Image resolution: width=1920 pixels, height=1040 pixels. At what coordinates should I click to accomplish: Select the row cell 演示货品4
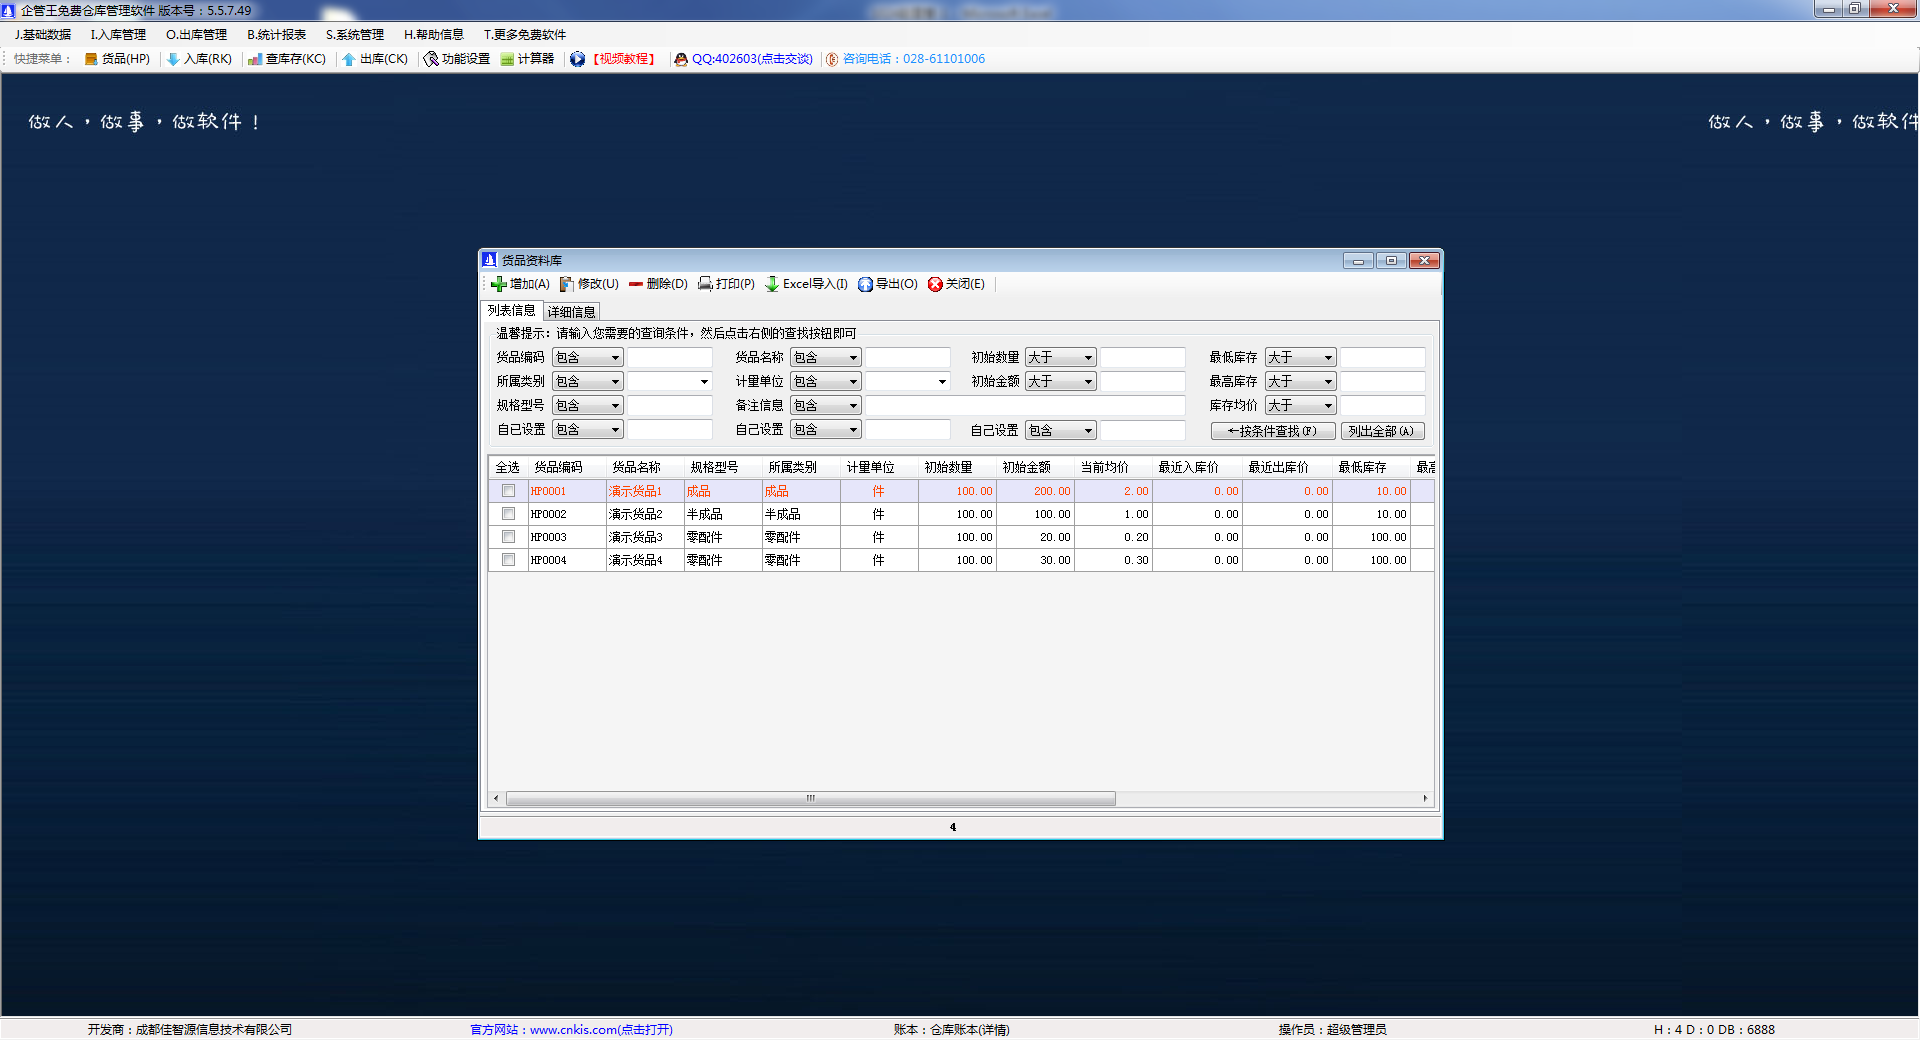[645, 560]
